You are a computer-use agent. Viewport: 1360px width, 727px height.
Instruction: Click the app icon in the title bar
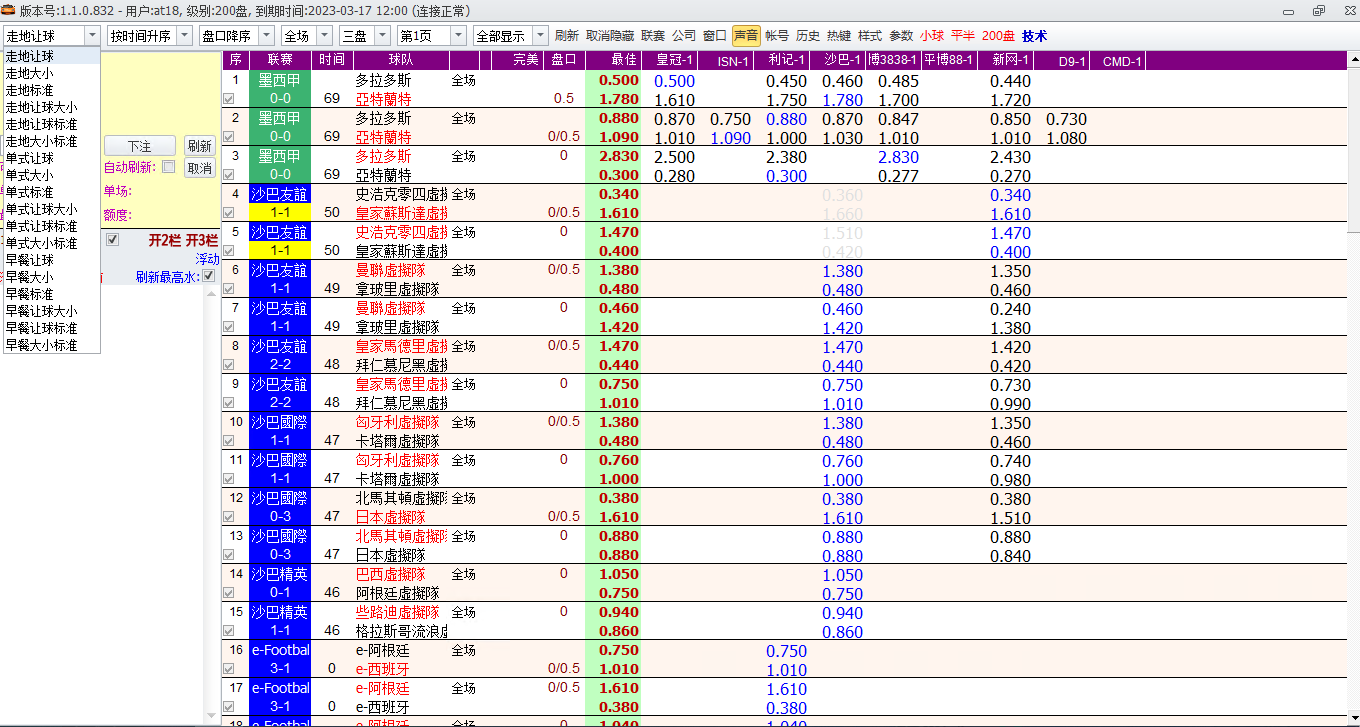click(9, 10)
